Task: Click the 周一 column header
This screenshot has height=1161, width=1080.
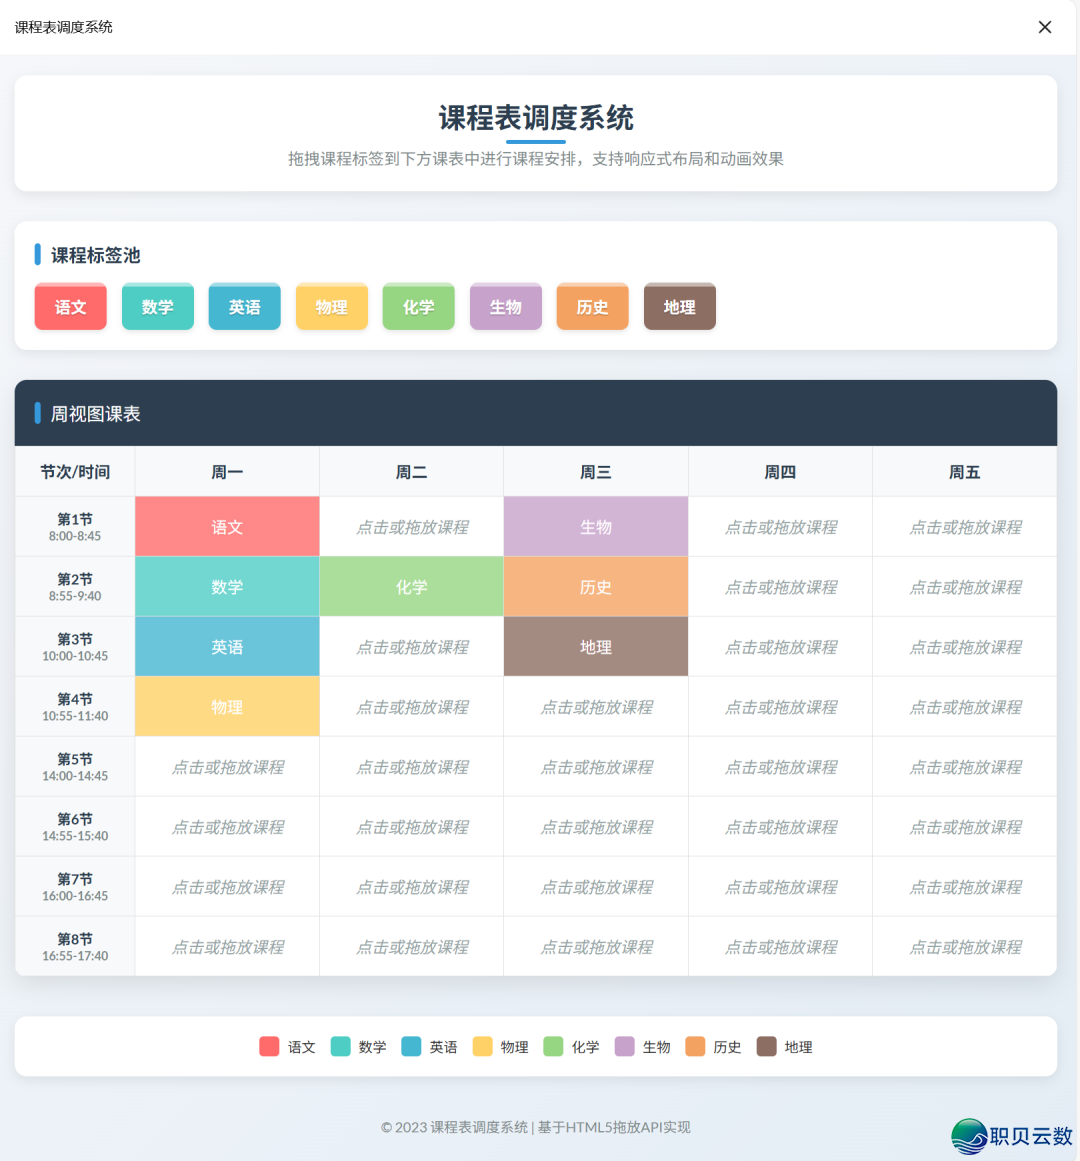Action: (227, 472)
